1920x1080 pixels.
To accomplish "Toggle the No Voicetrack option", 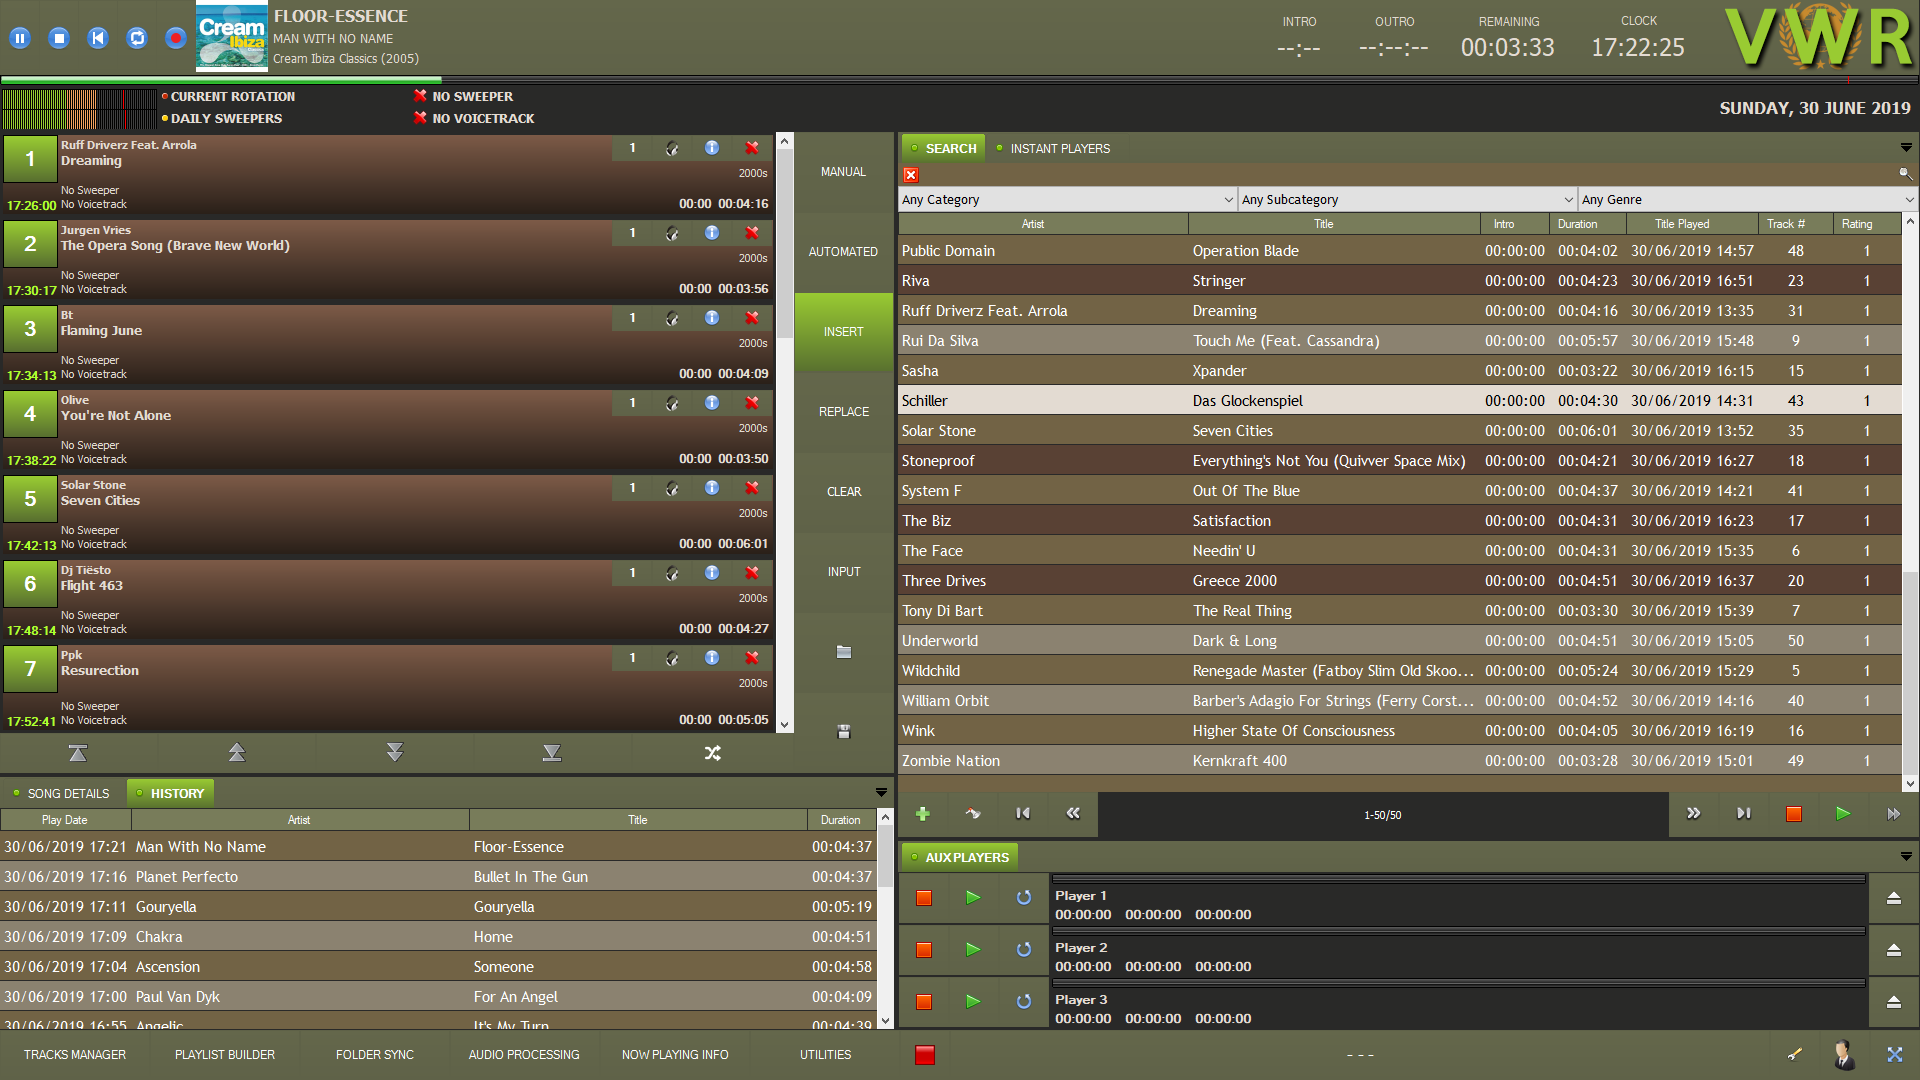I will coord(474,119).
